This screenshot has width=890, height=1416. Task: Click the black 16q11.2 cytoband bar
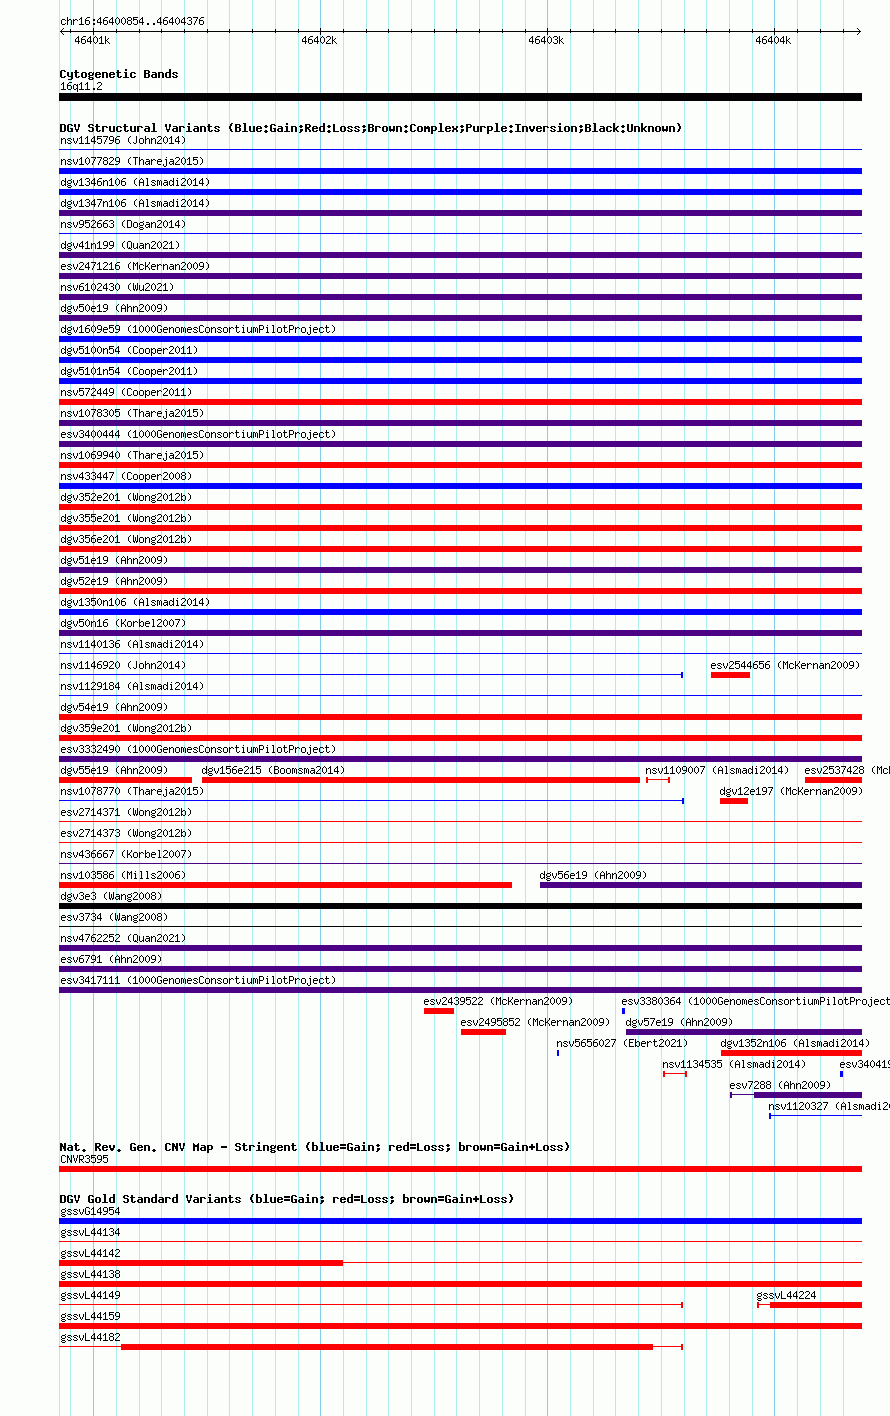(460, 97)
